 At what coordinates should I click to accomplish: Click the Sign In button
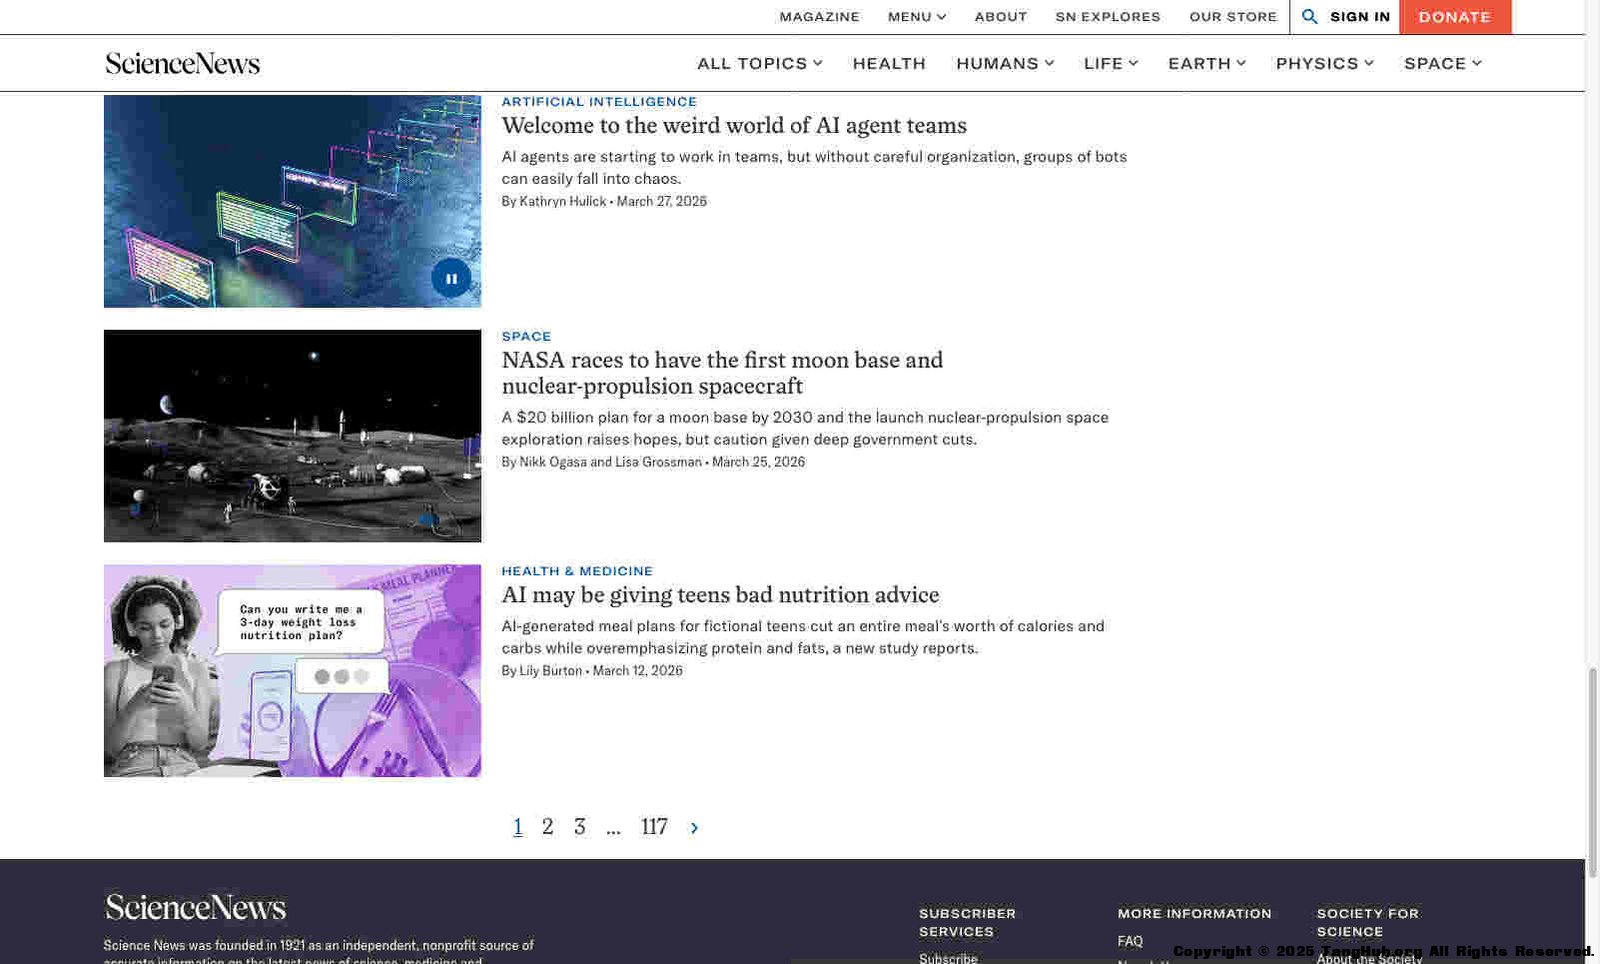1360,16
